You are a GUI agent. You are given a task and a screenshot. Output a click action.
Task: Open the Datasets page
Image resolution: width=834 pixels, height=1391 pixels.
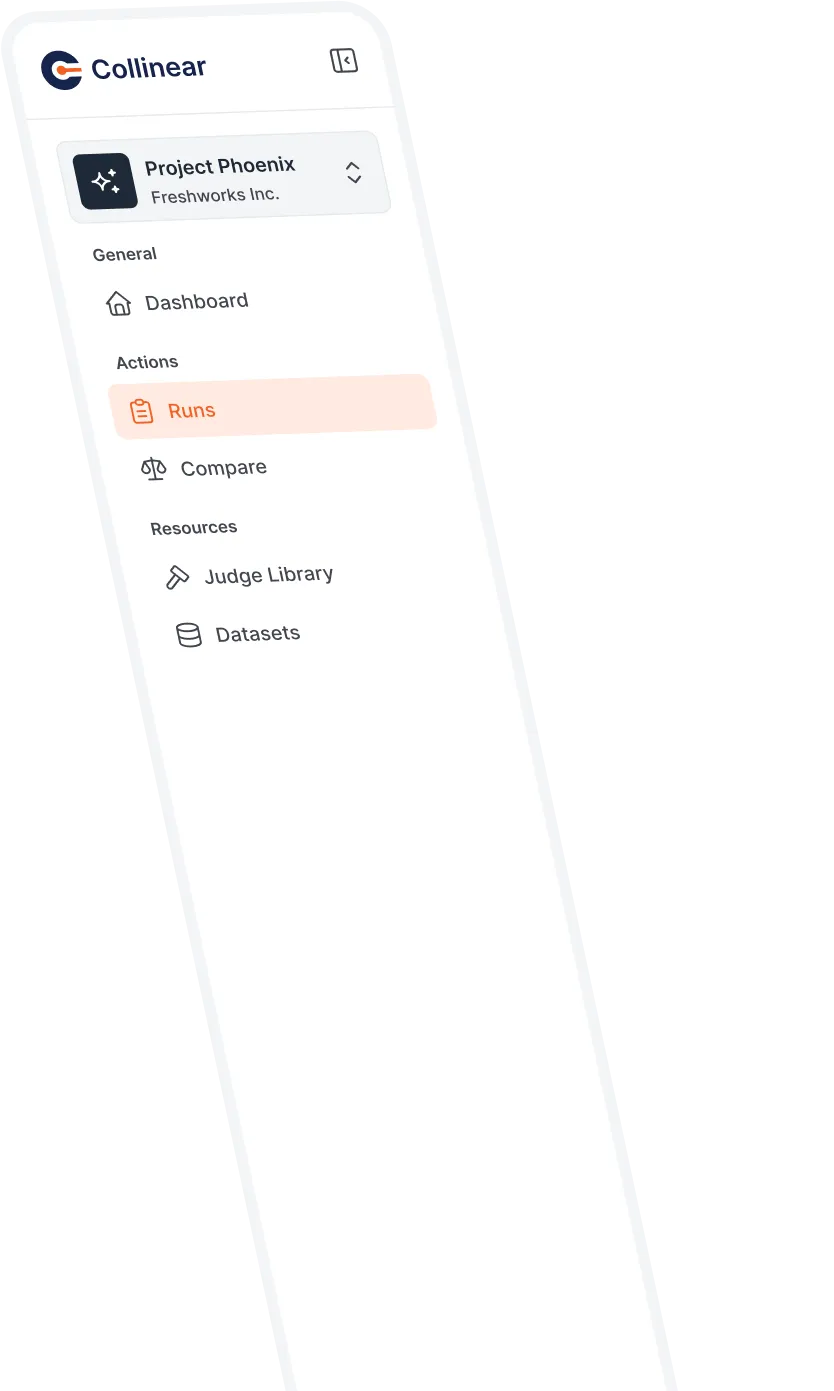pyautogui.click(x=239, y=634)
